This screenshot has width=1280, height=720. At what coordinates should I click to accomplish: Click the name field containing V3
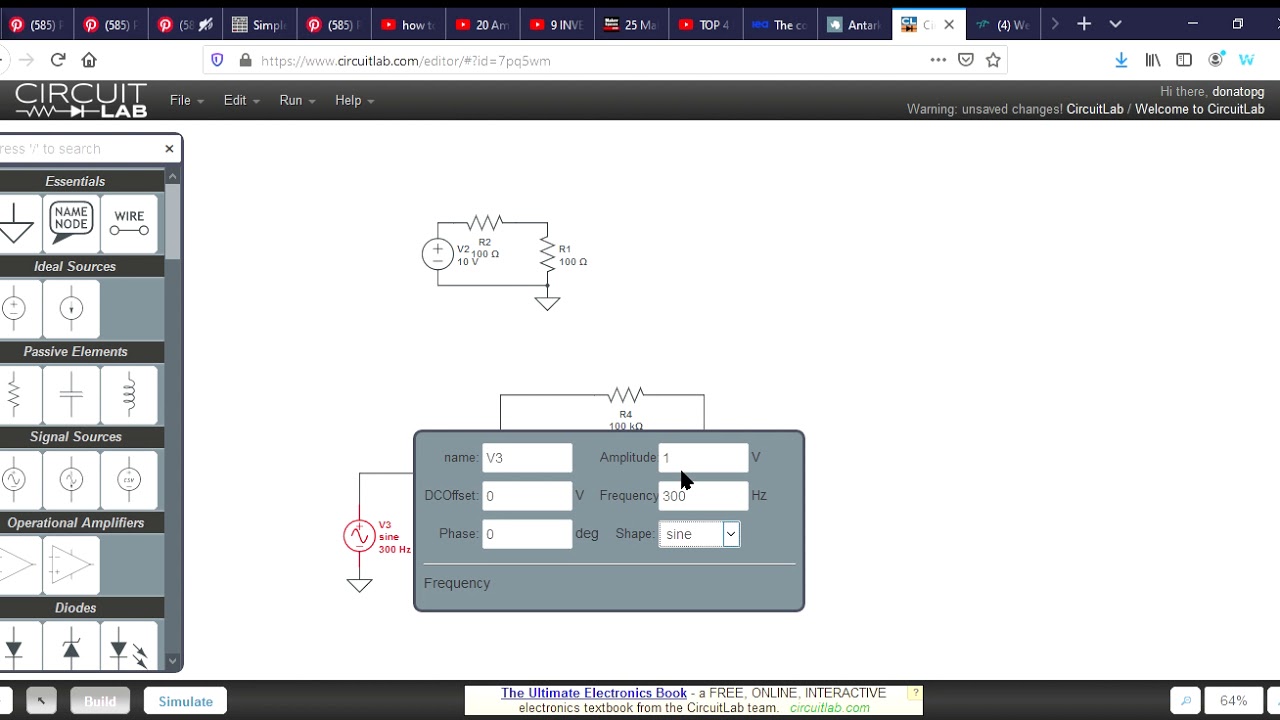pos(527,458)
